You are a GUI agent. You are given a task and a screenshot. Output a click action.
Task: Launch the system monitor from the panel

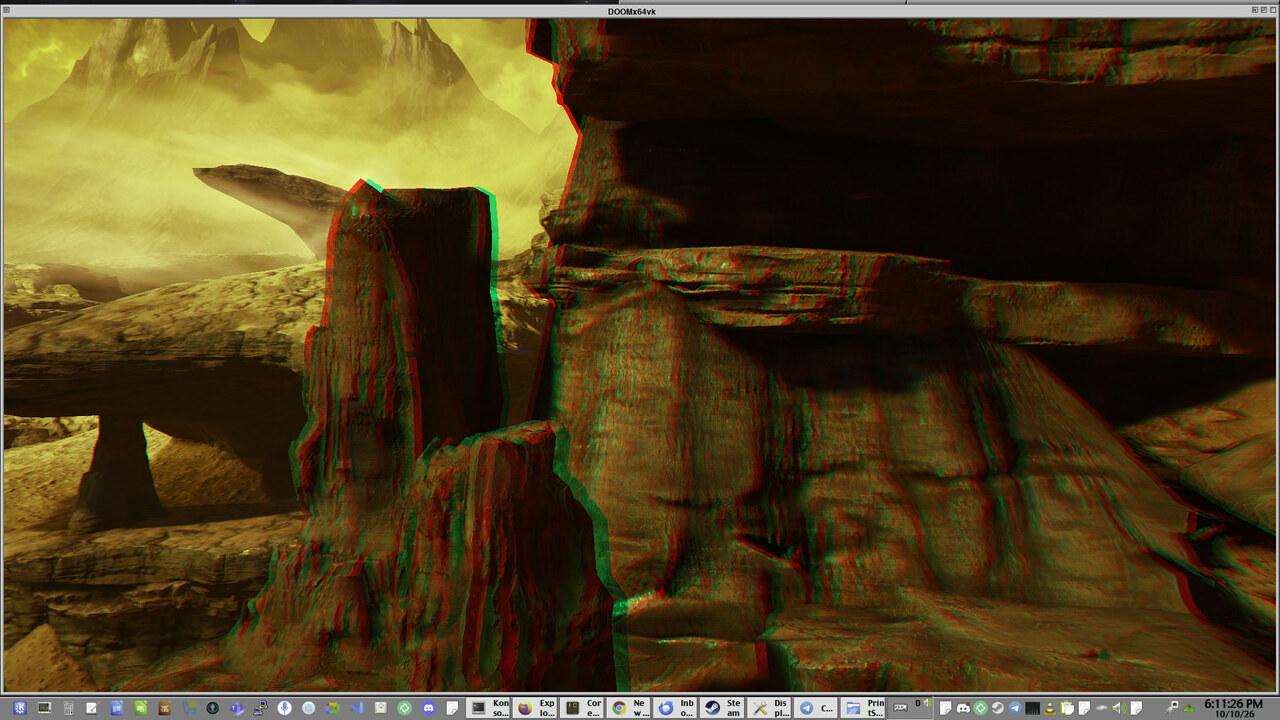pos(43,708)
